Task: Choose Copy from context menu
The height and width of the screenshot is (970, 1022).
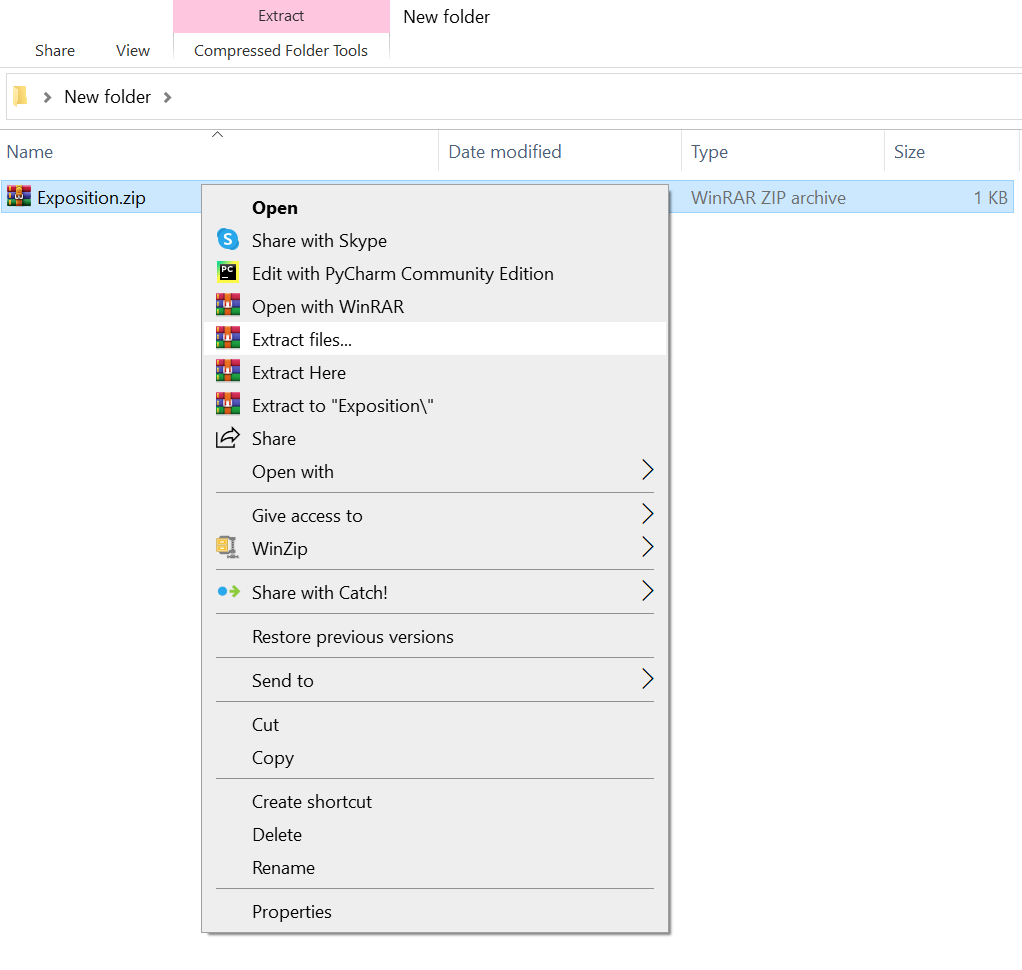Action: click(x=435, y=757)
